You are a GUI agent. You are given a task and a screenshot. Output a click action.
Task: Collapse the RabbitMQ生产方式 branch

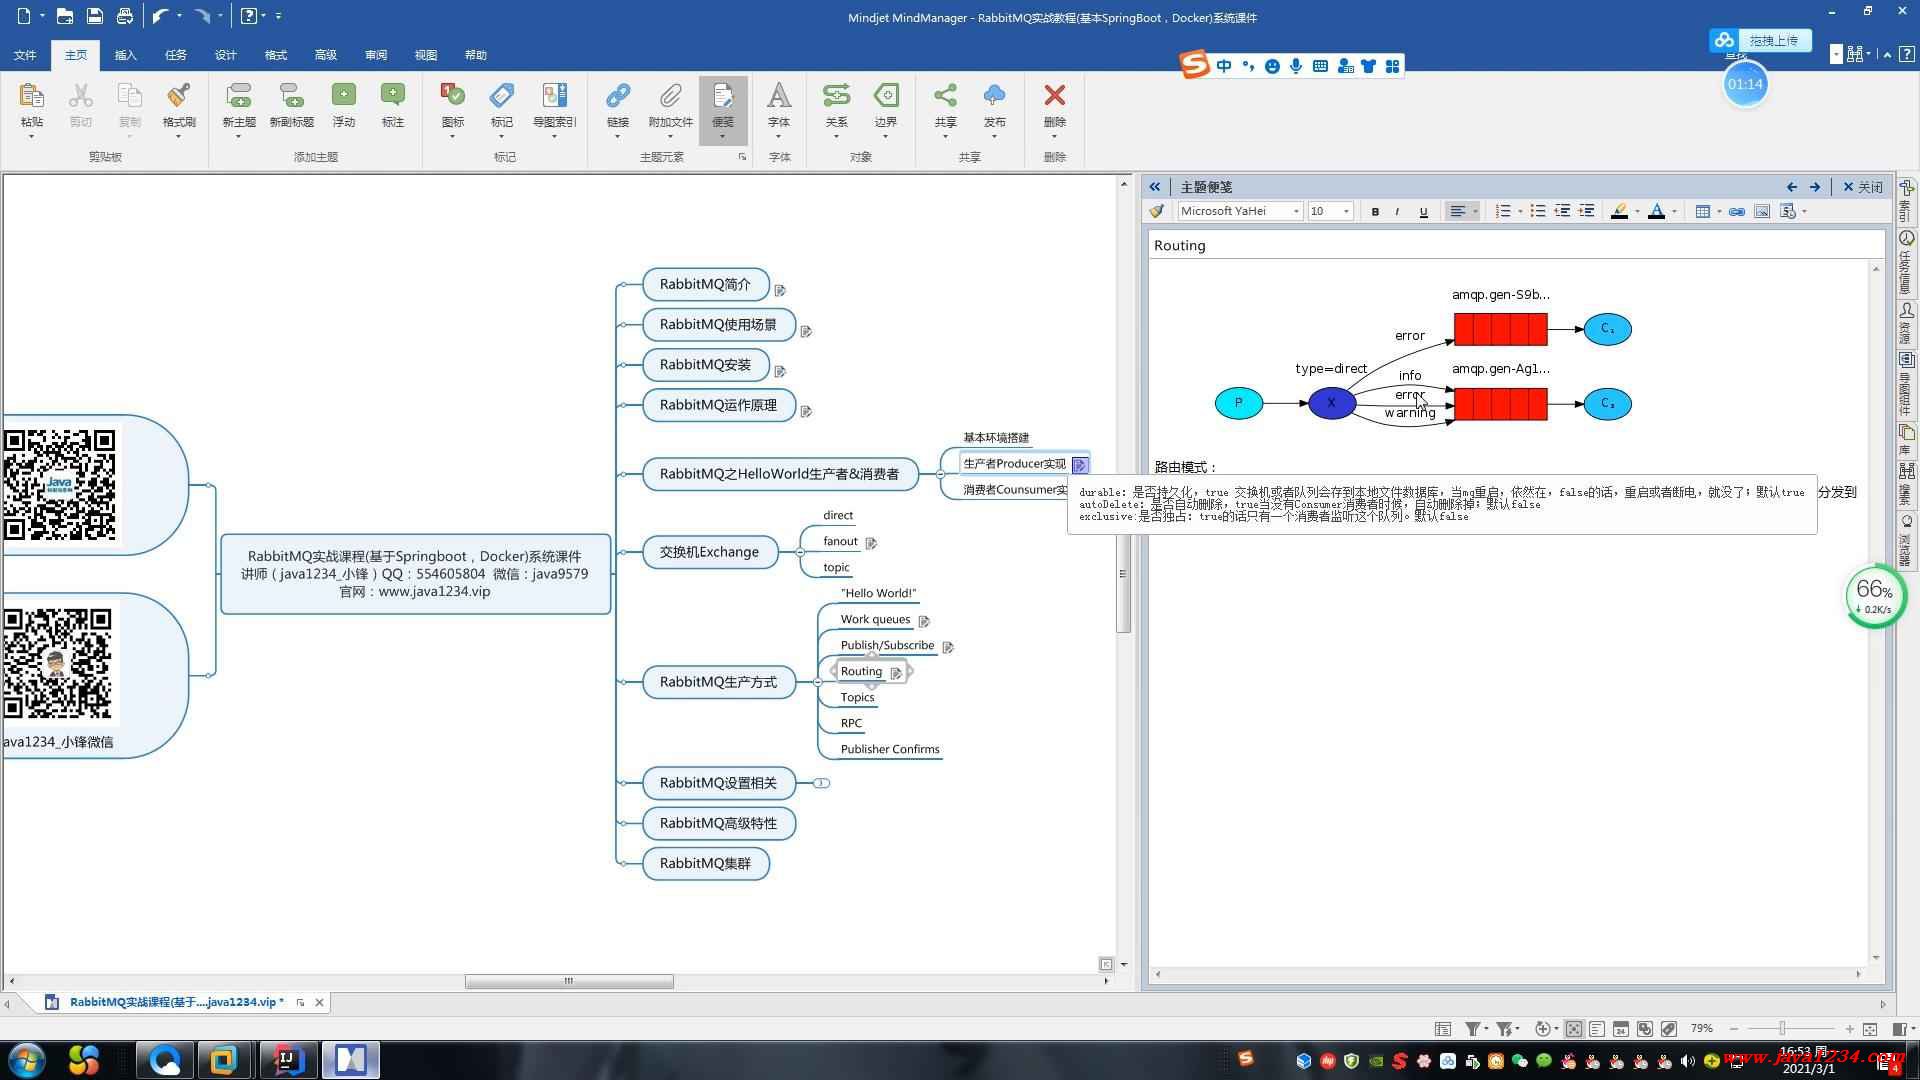818,682
